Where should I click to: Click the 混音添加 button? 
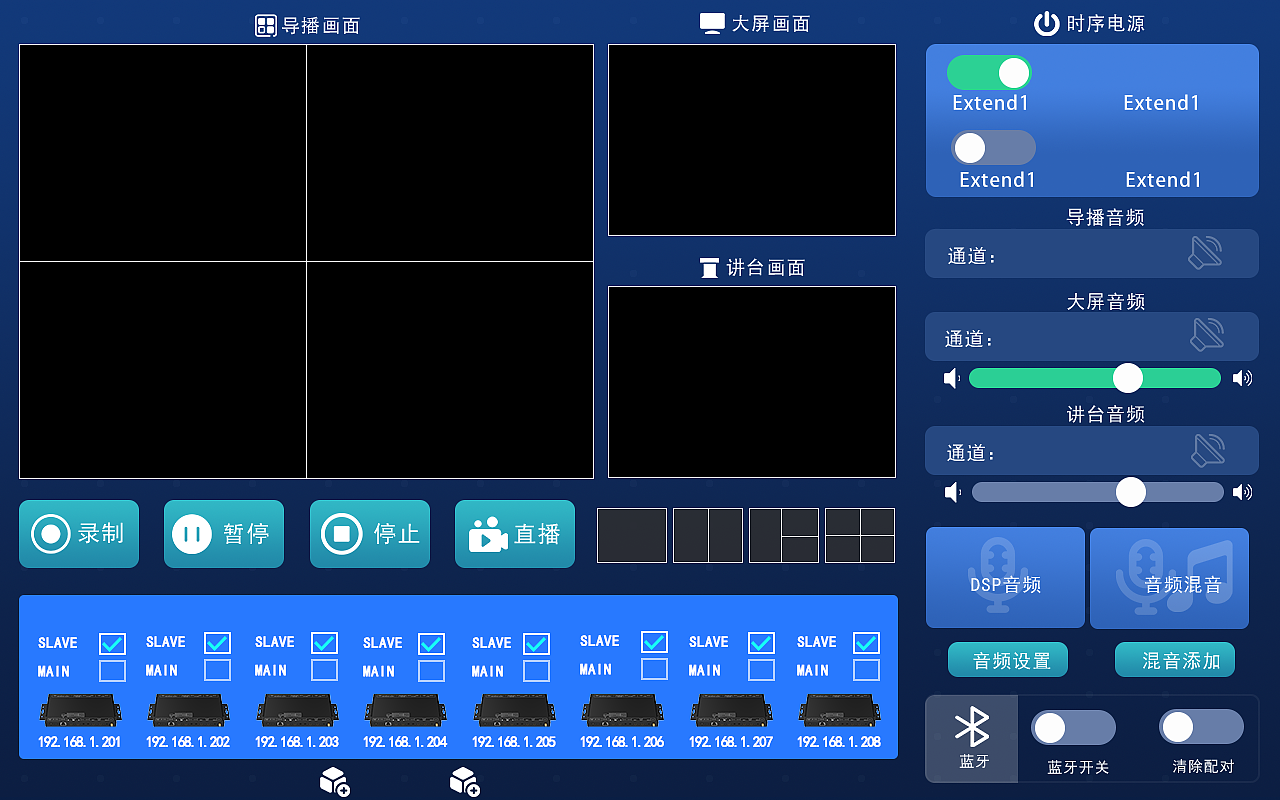[1174, 659]
